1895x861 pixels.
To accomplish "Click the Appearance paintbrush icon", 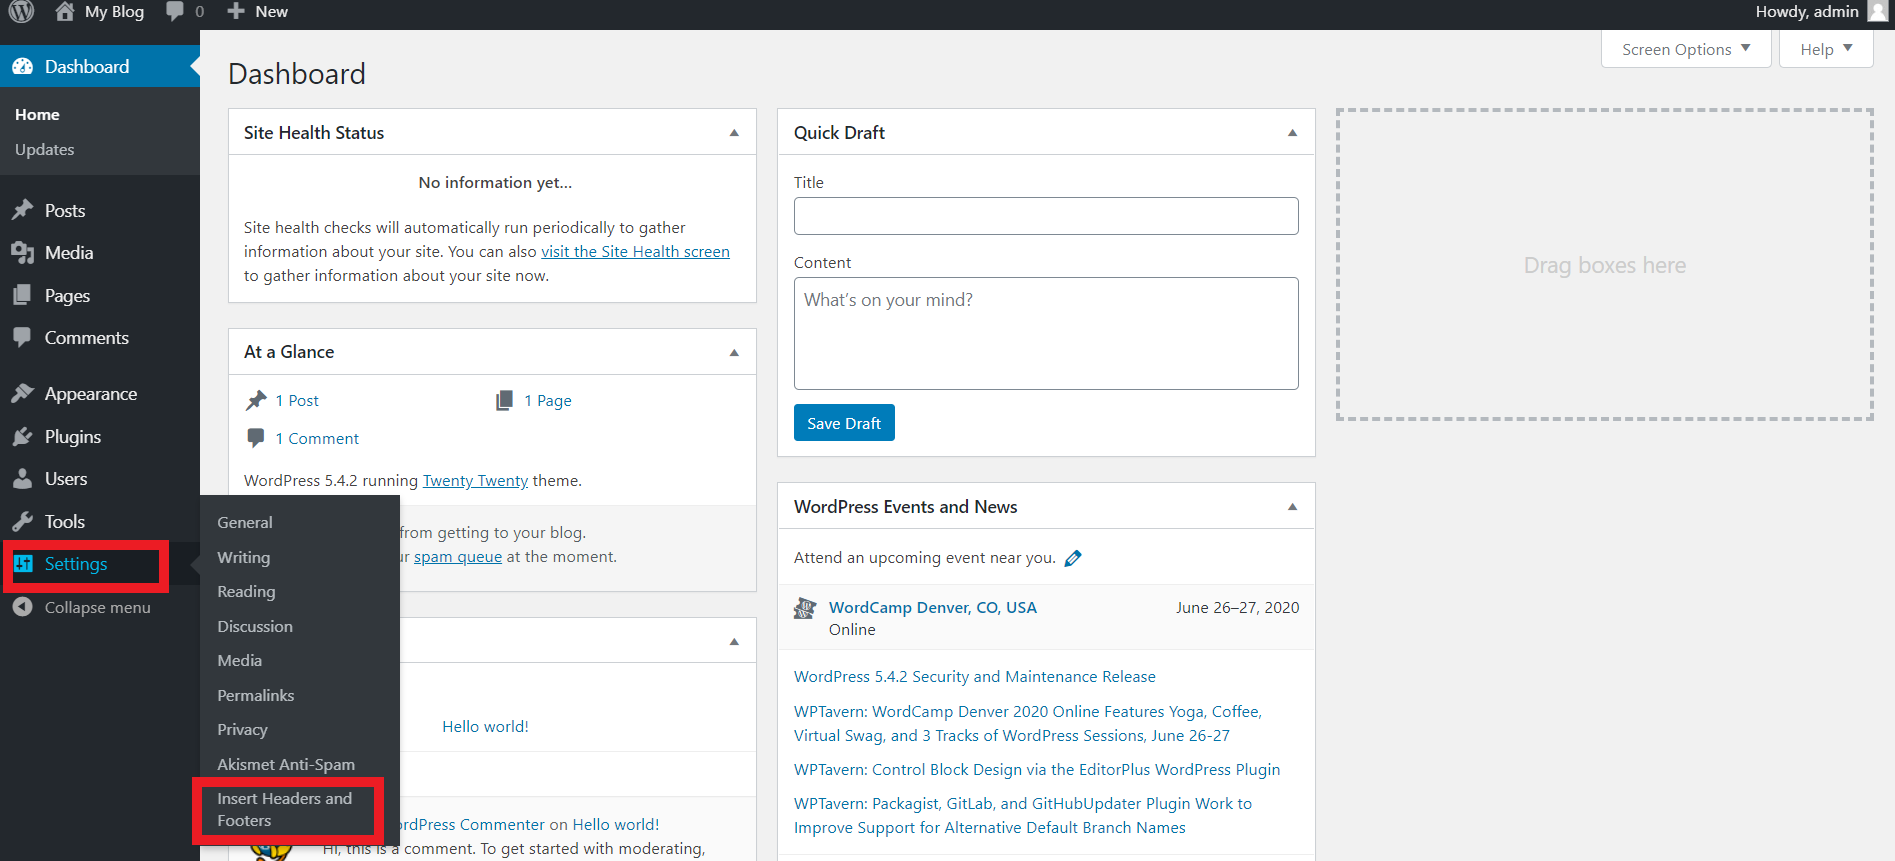I will click(x=23, y=394).
